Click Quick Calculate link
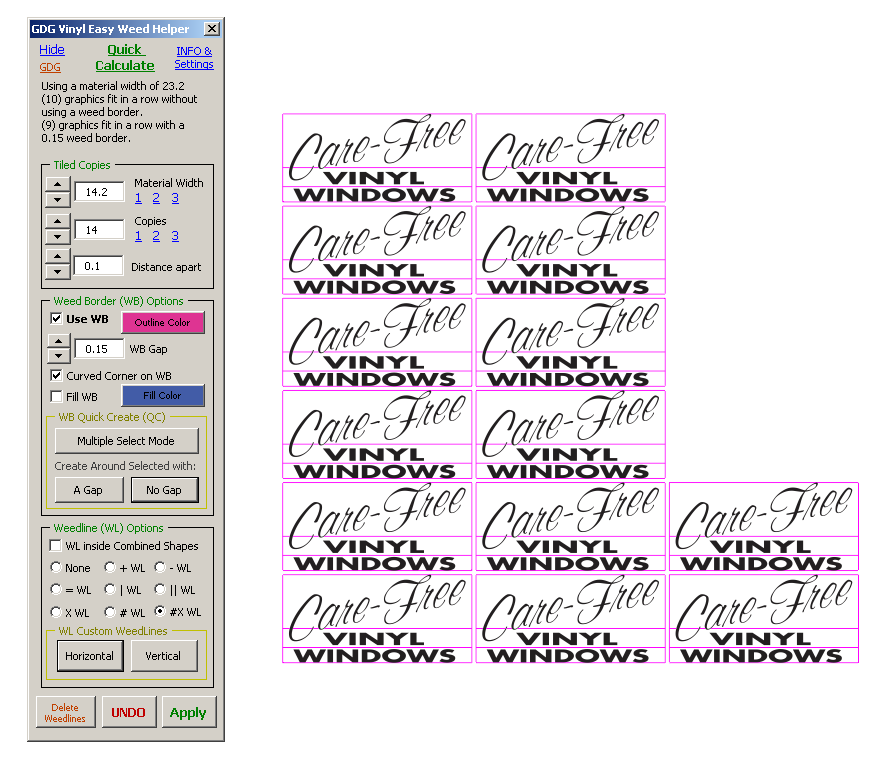This screenshot has height=762, width=885. click(125, 58)
